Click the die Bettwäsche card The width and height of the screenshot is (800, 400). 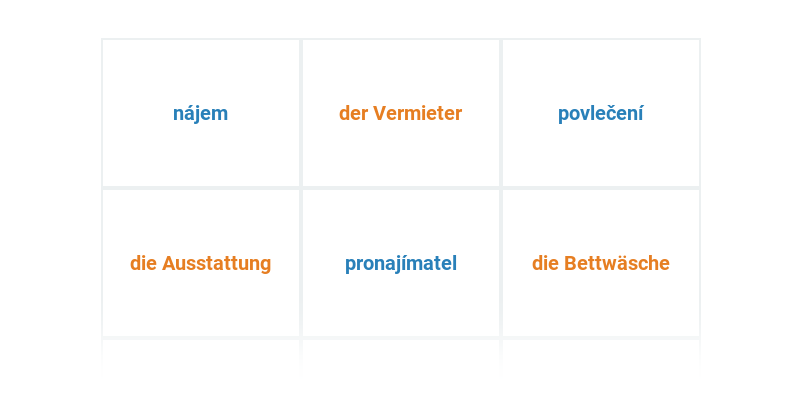click(x=600, y=263)
